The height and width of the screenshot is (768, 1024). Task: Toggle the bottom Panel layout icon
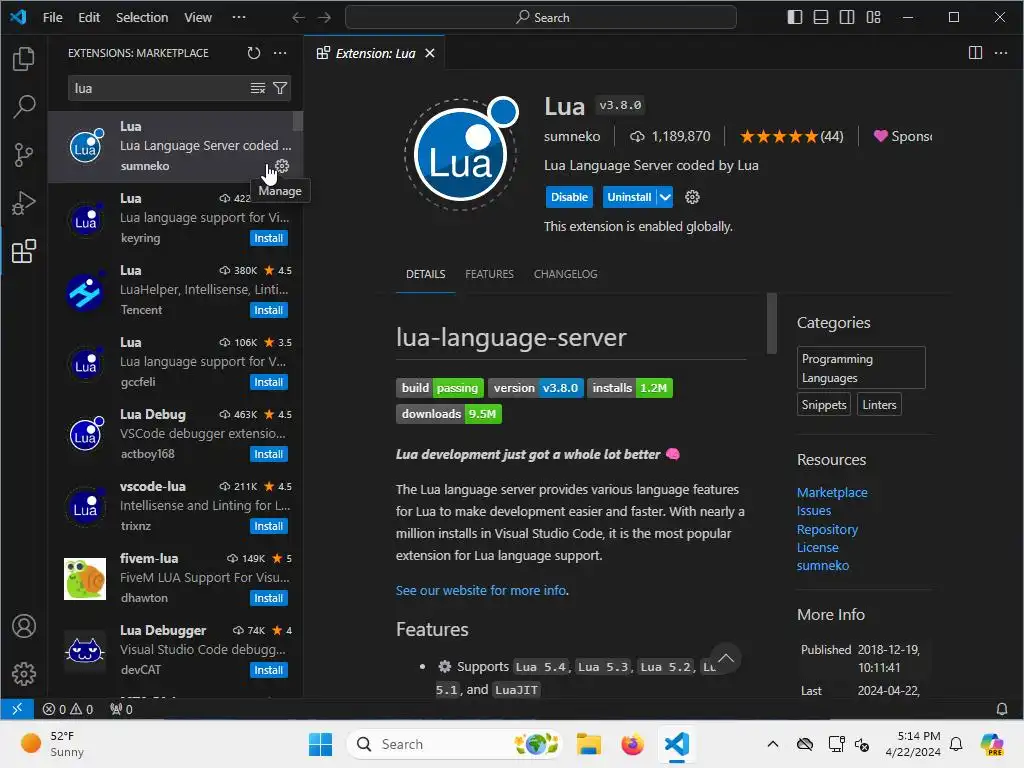click(x=821, y=17)
